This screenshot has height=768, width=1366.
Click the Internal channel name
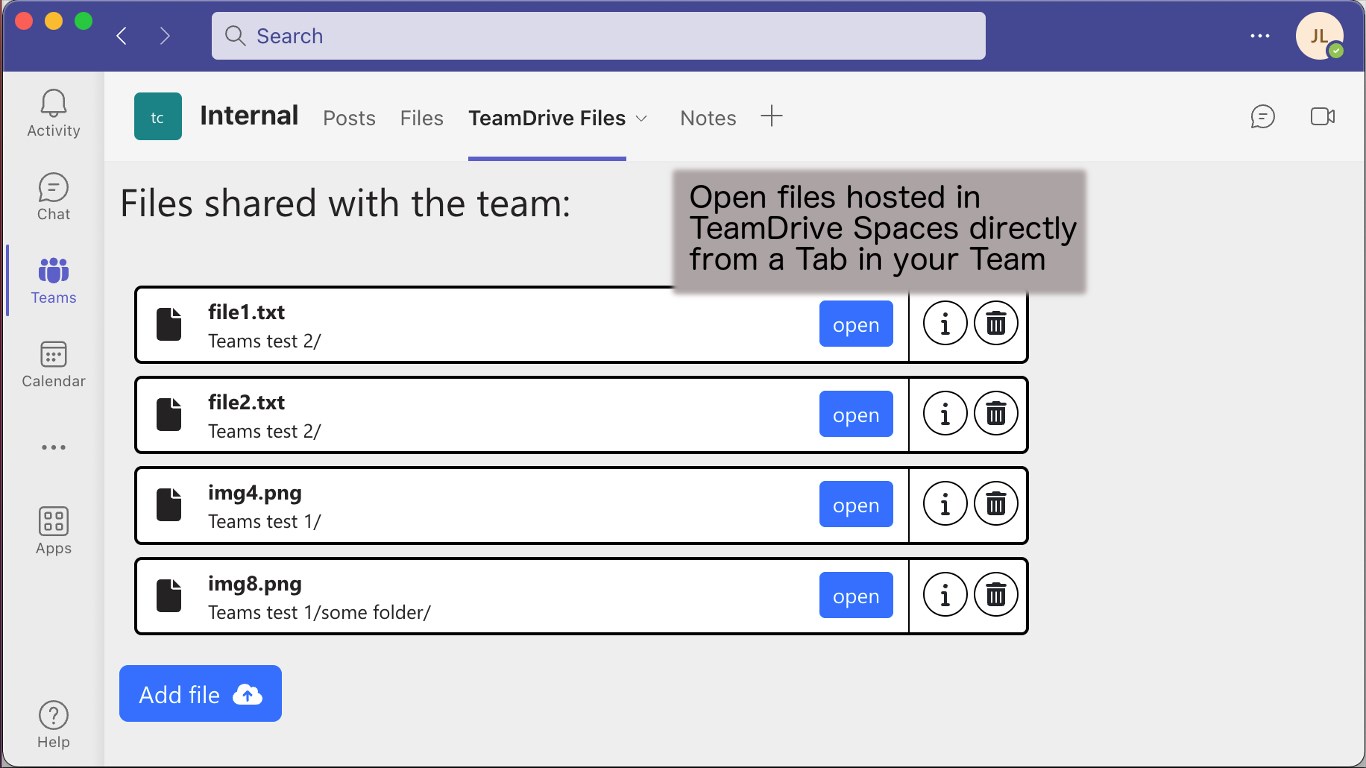tap(249, 116)
